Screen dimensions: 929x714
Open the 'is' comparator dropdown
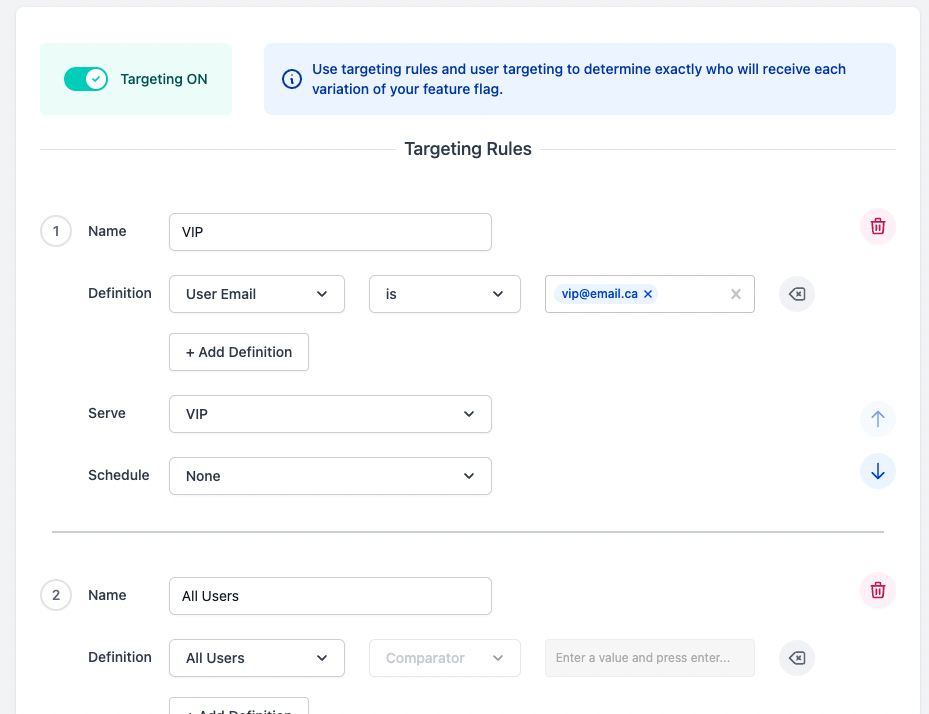445,294
